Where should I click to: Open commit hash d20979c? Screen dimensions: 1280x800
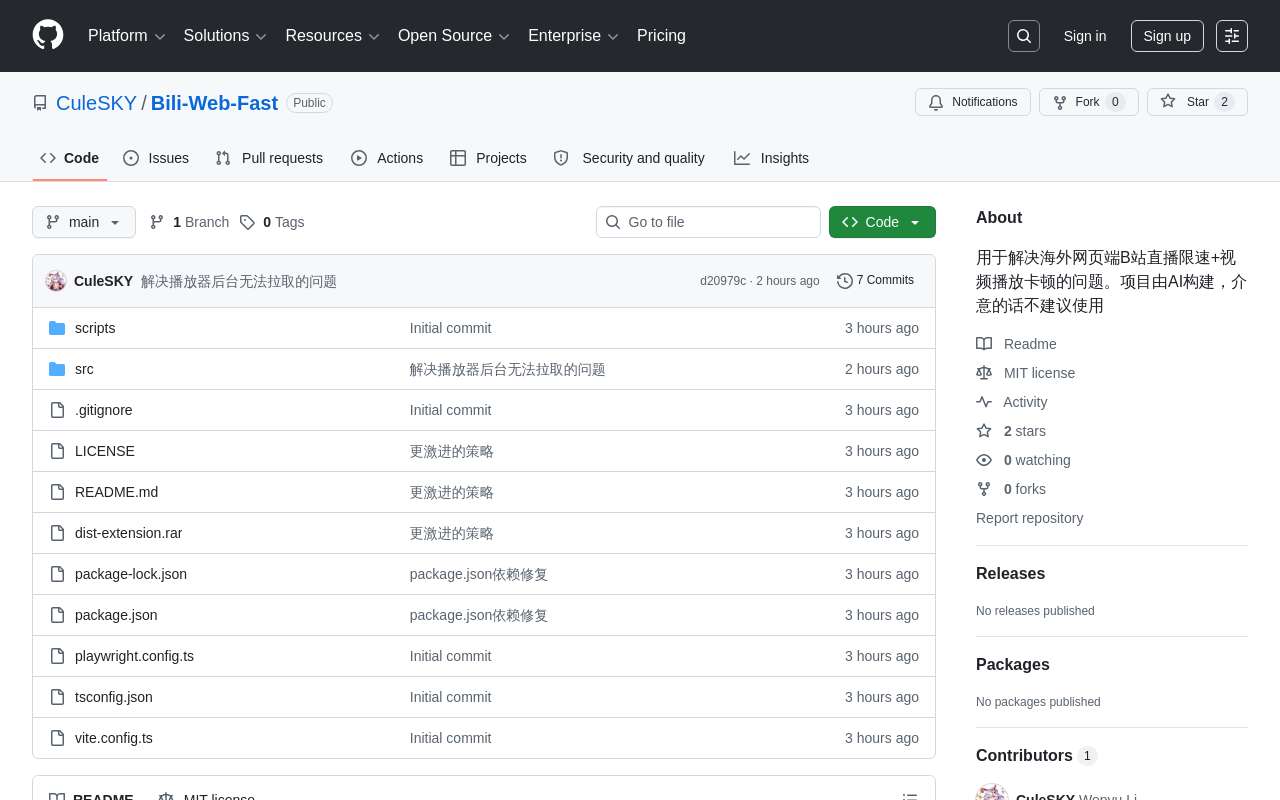[x=723, y=281]
